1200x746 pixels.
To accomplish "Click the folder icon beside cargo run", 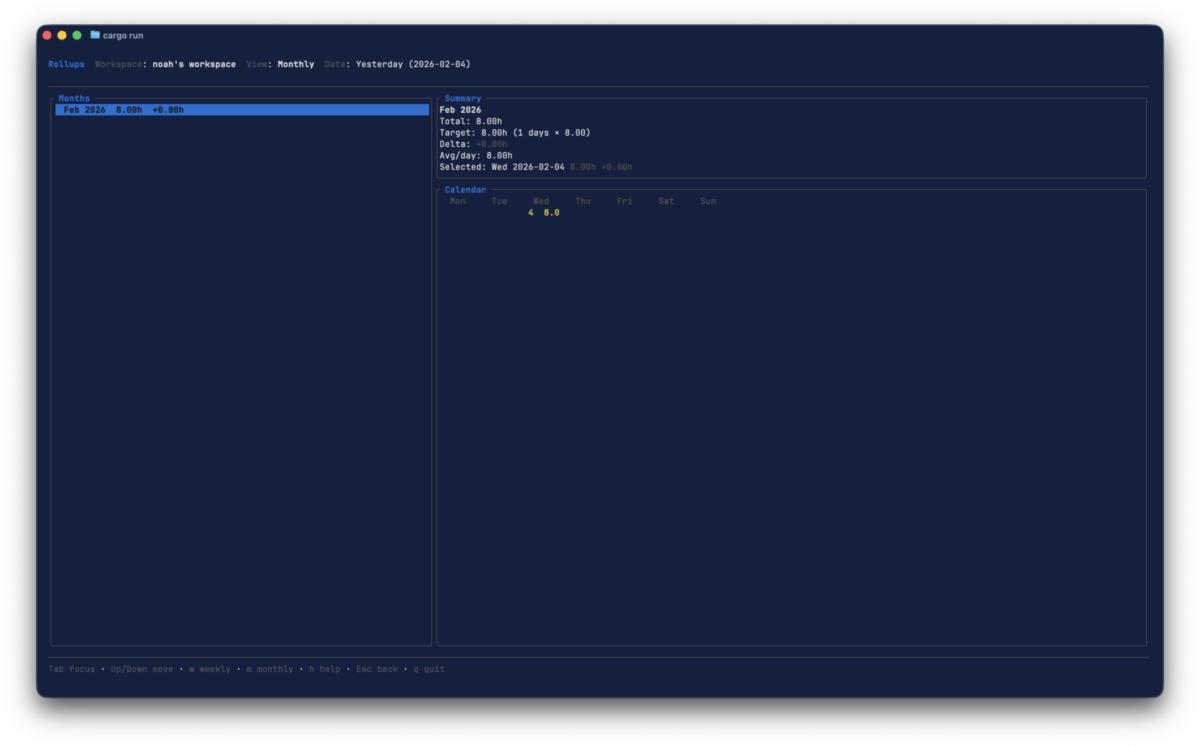I will [x=95, y=35].
